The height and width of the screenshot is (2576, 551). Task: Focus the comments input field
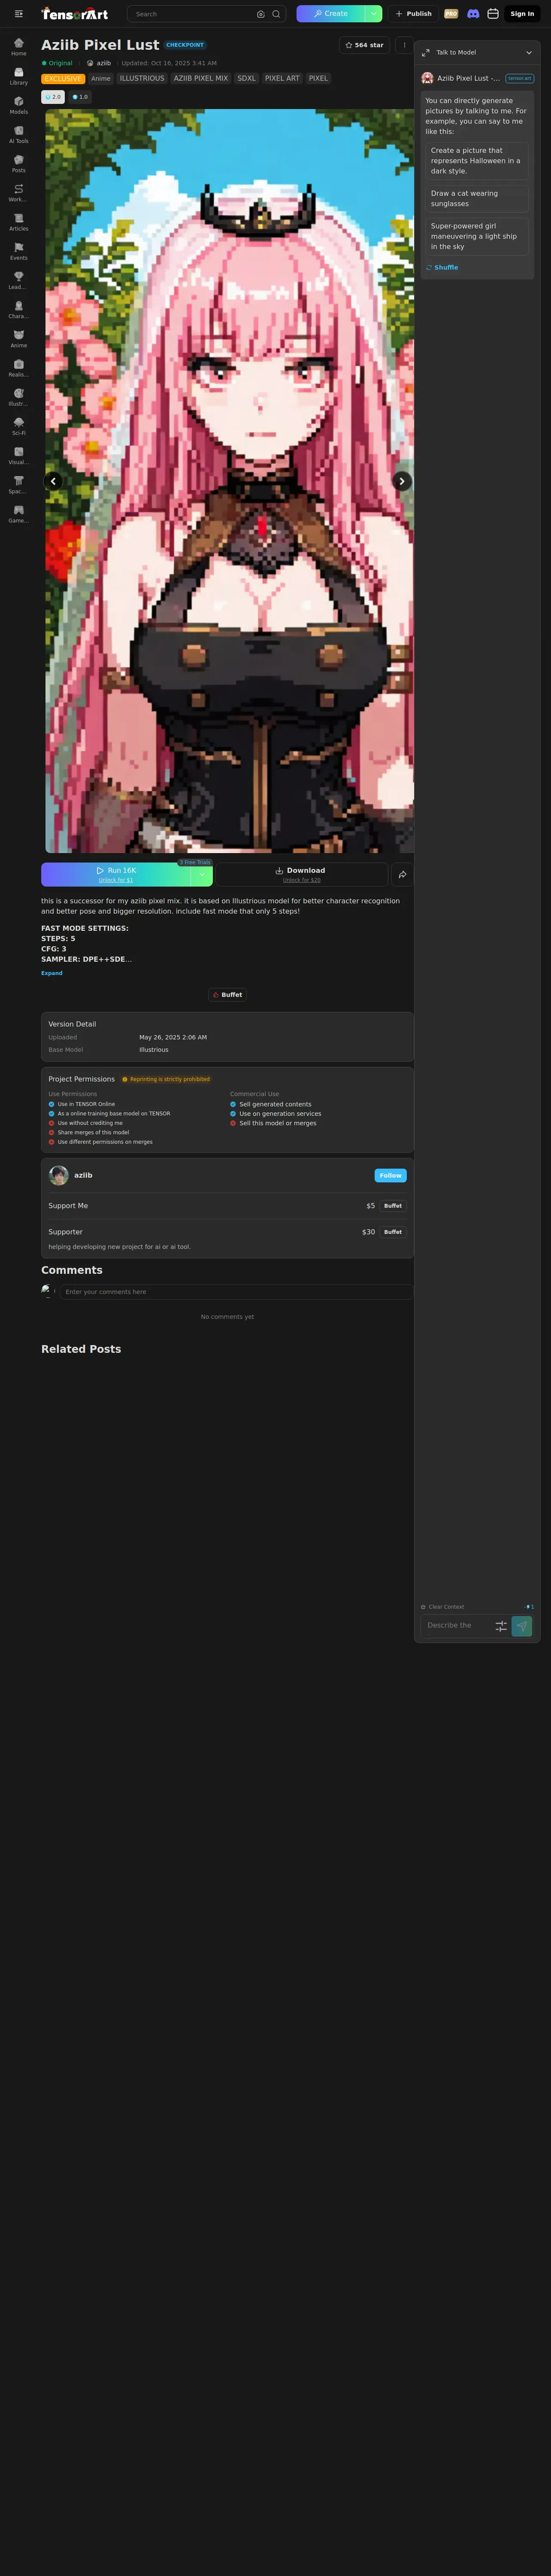(x=236, y=1292)
